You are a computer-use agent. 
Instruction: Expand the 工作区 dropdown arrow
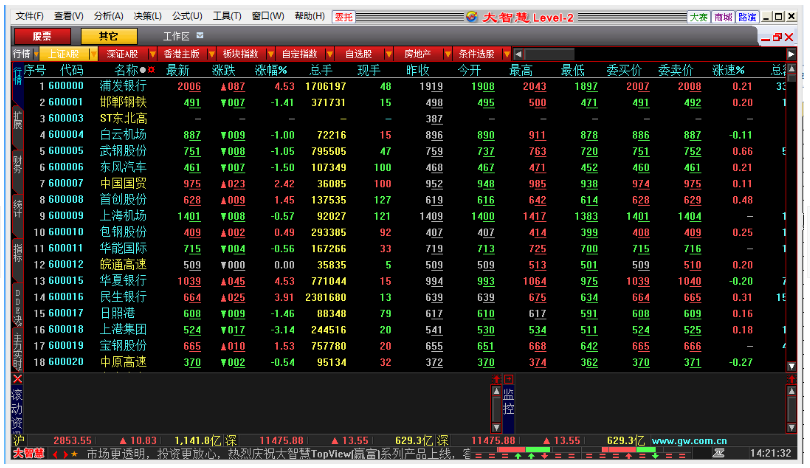tap(200, 36)
